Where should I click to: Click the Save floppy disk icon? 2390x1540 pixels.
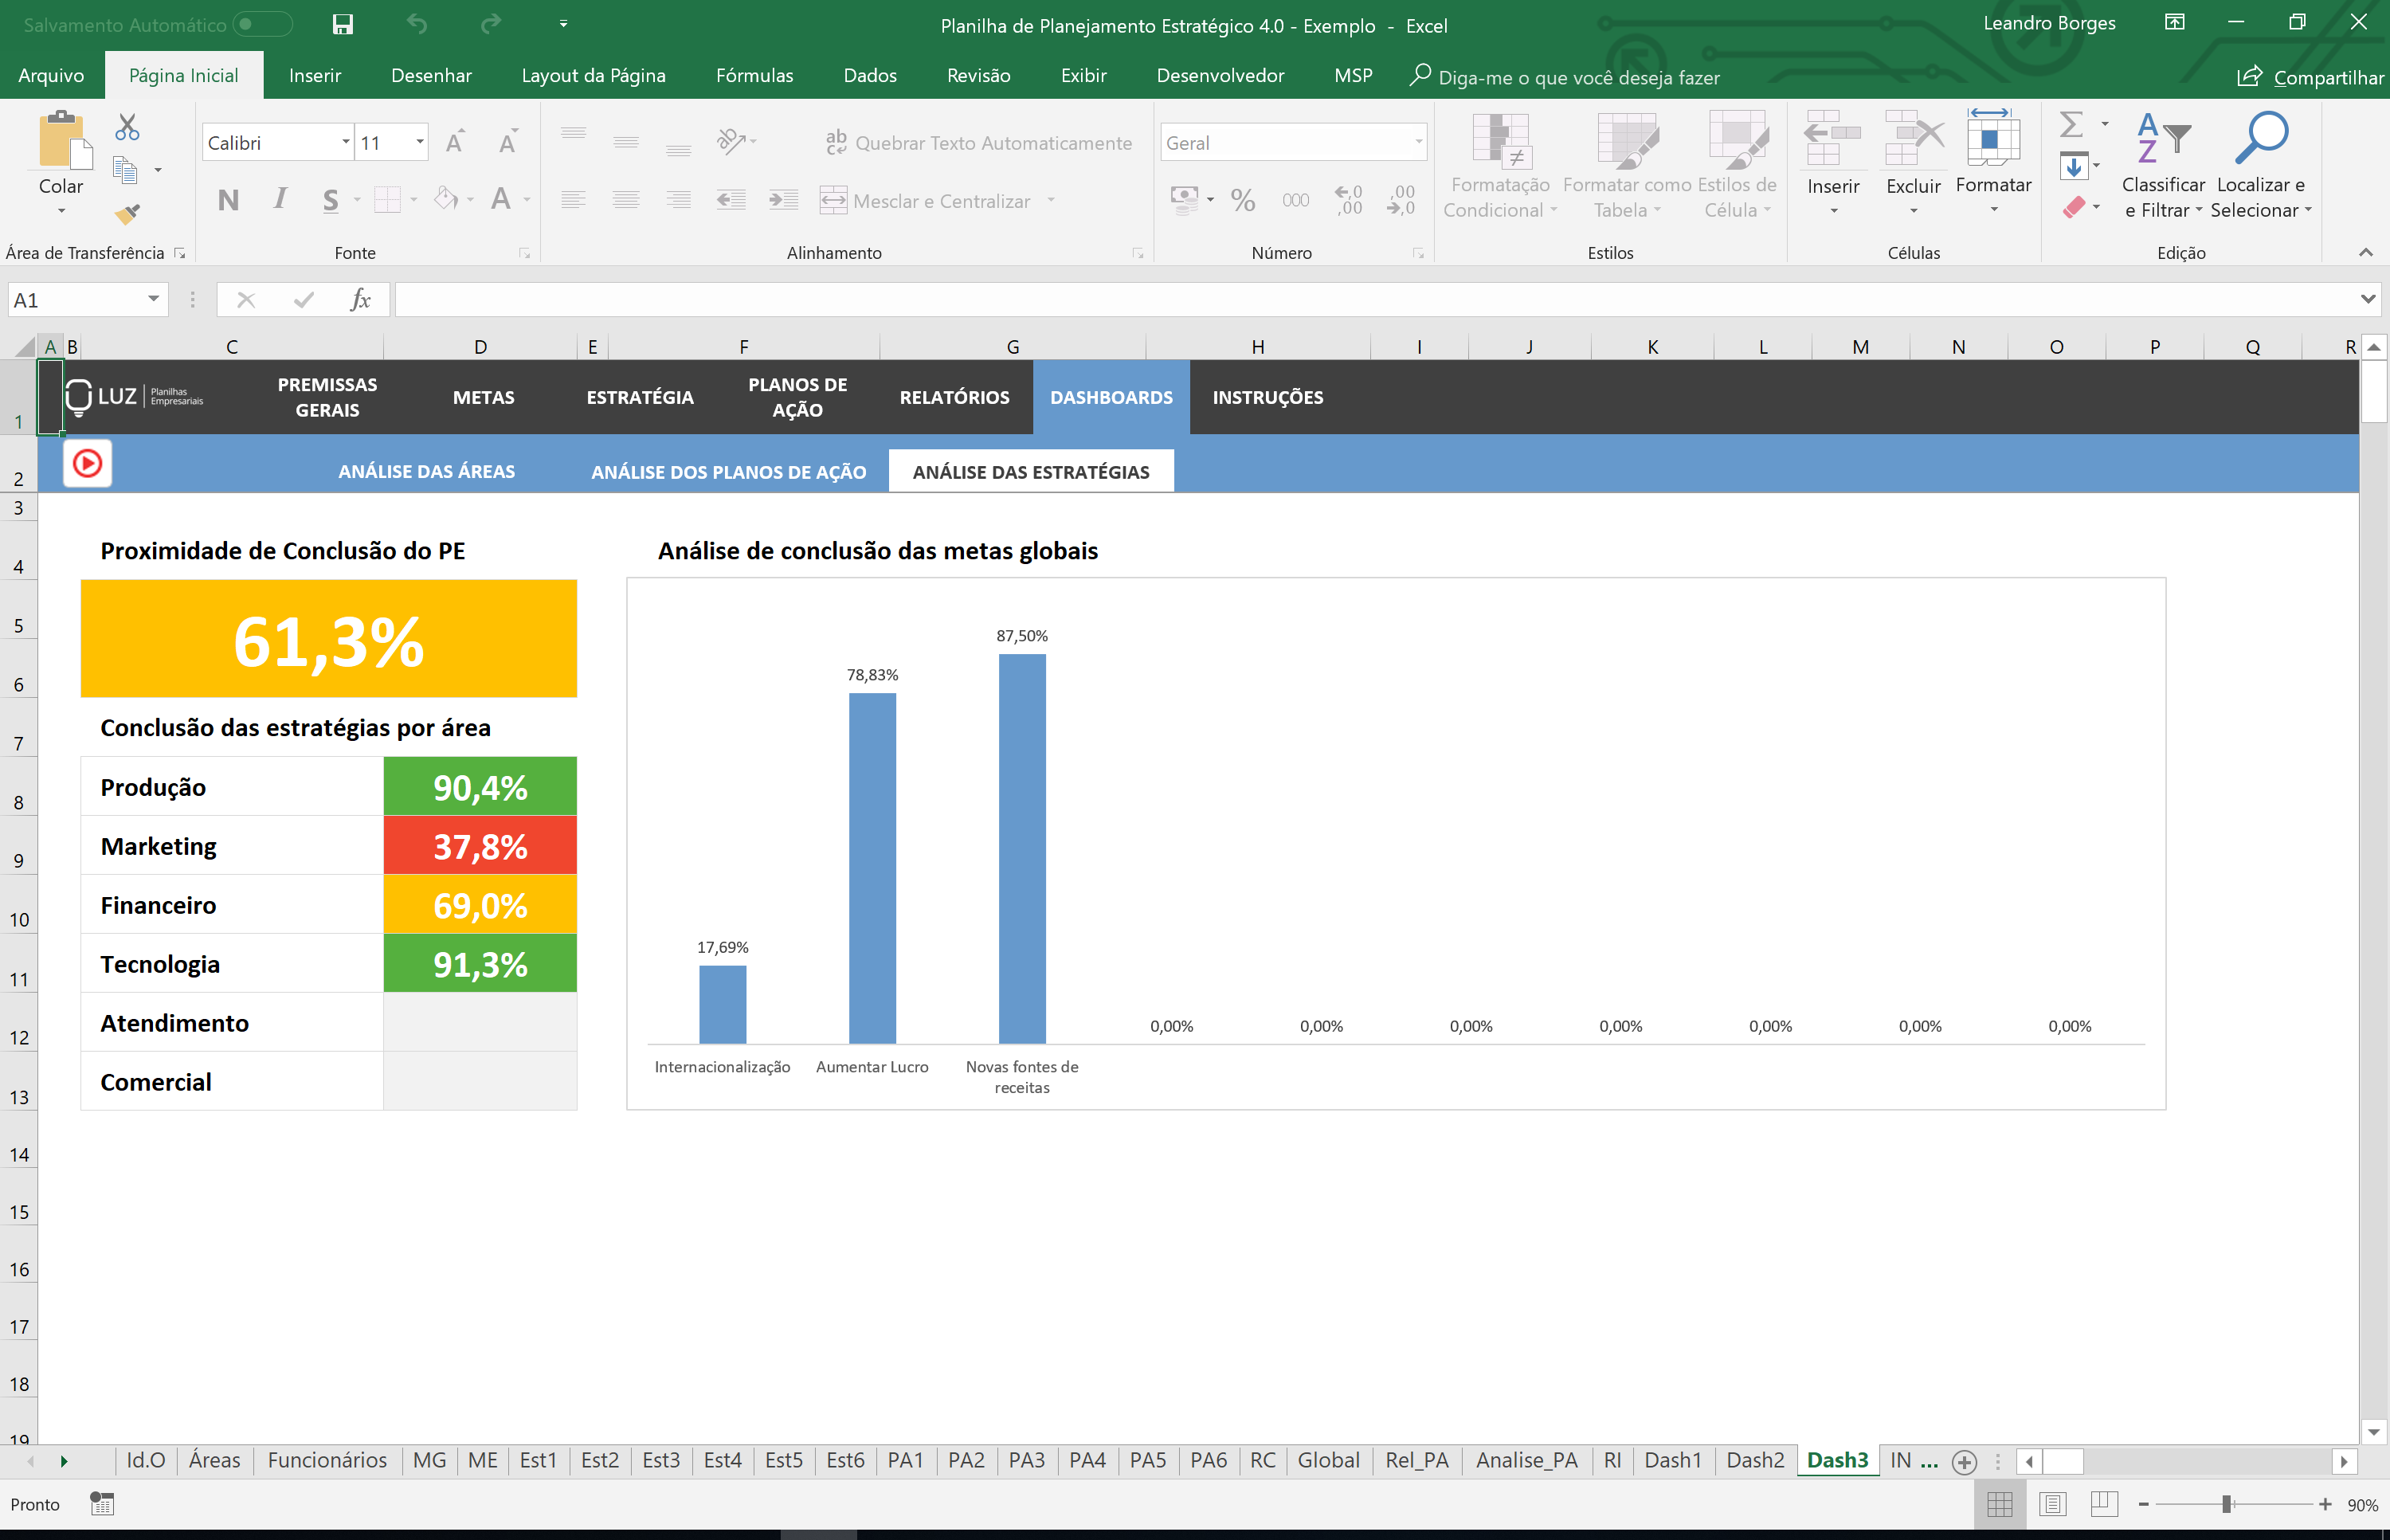(342, 24)
